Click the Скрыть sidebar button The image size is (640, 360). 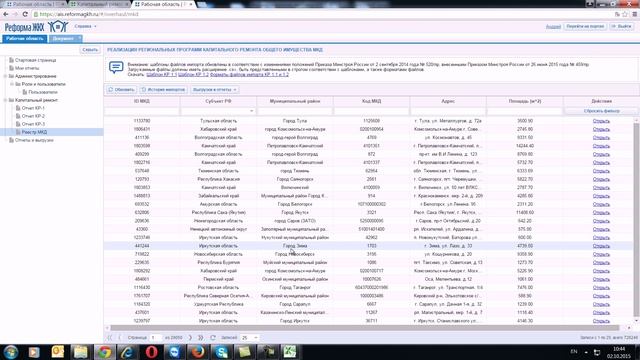(x=90, y=50)
